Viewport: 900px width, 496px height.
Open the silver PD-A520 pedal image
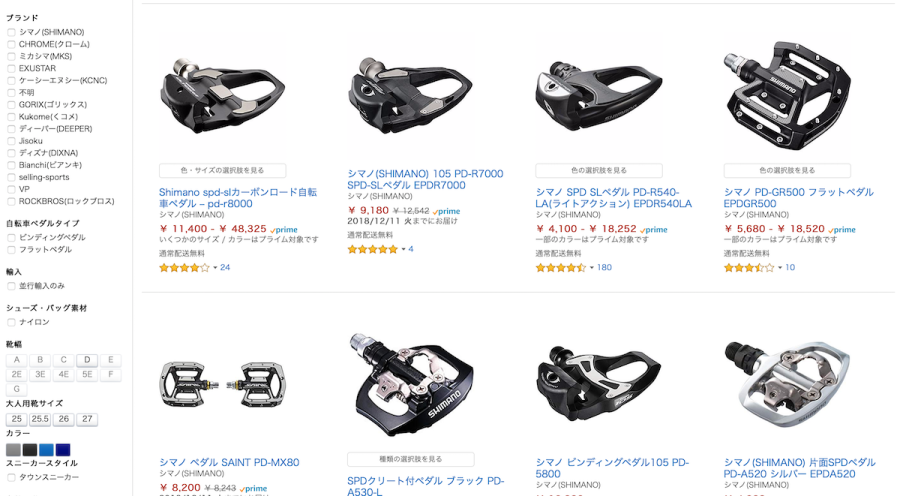tap(787, 383)
